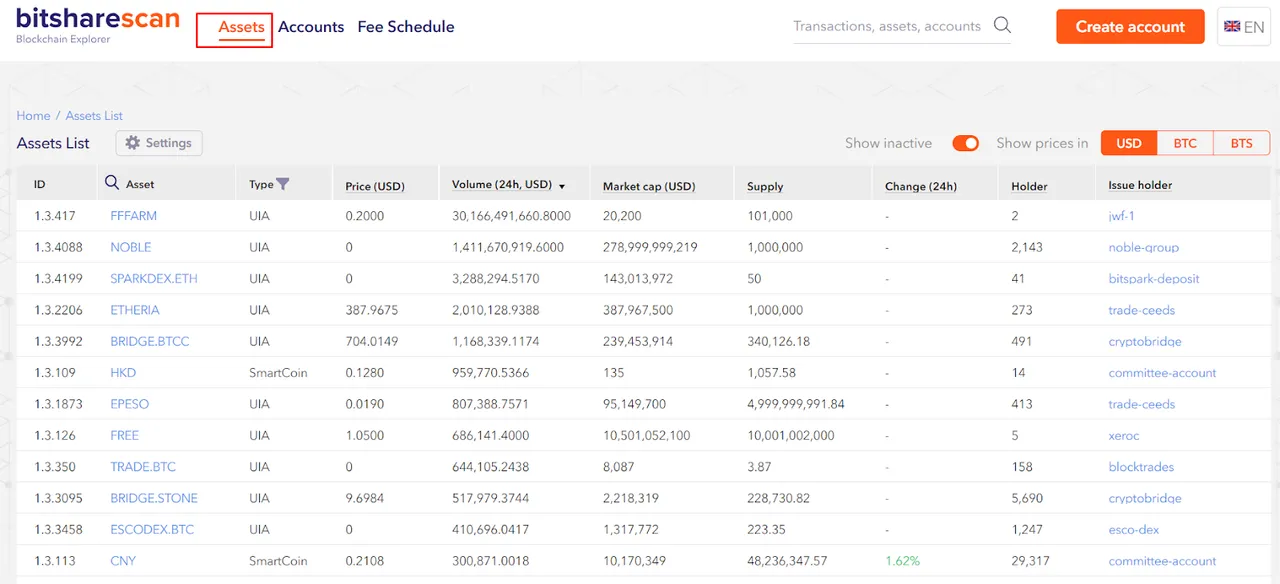Open the BRIDGE.STONE asset
This screenshot has height=584, width=1280.
tap(153, 498)
